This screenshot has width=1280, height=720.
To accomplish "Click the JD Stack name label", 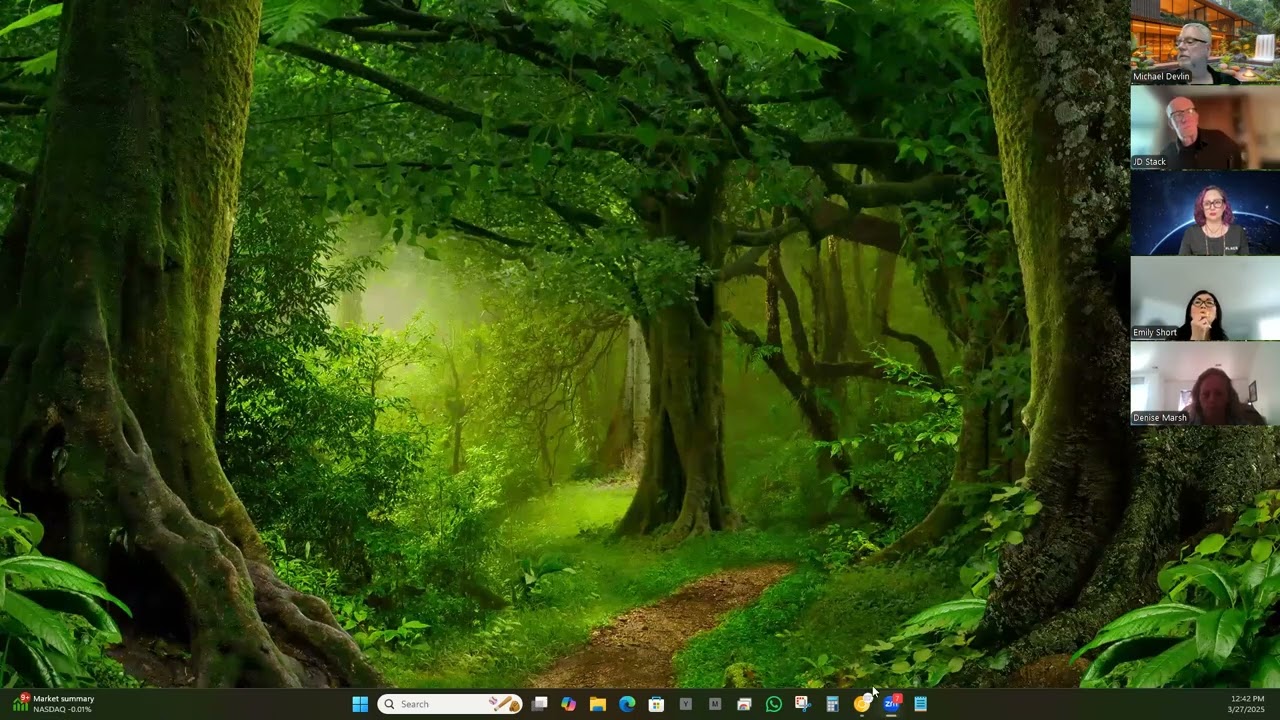I will 1149,161.
